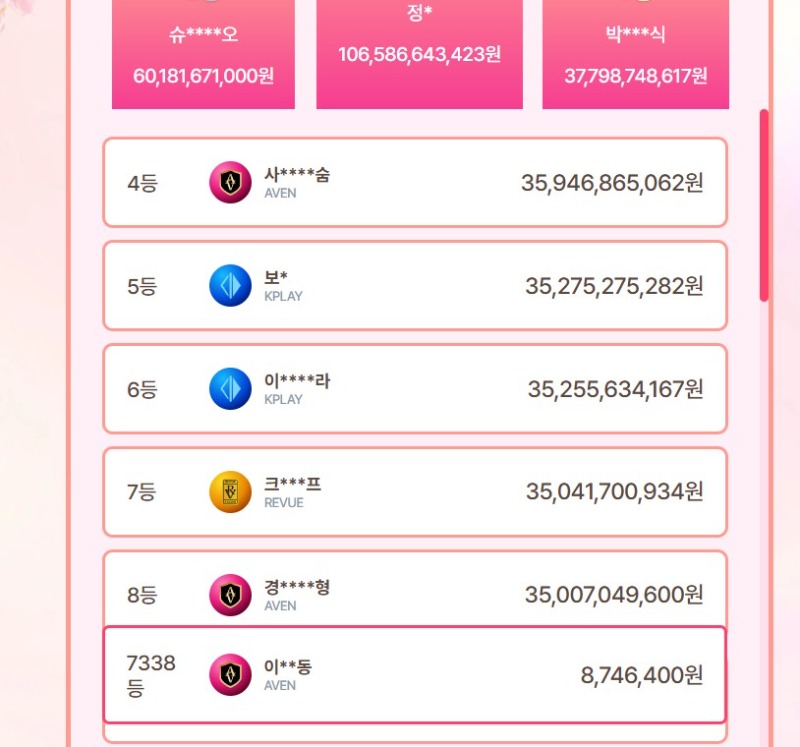
Task: Click the KPLAY badge icon in 6등 row
Action: coord(230,389)
